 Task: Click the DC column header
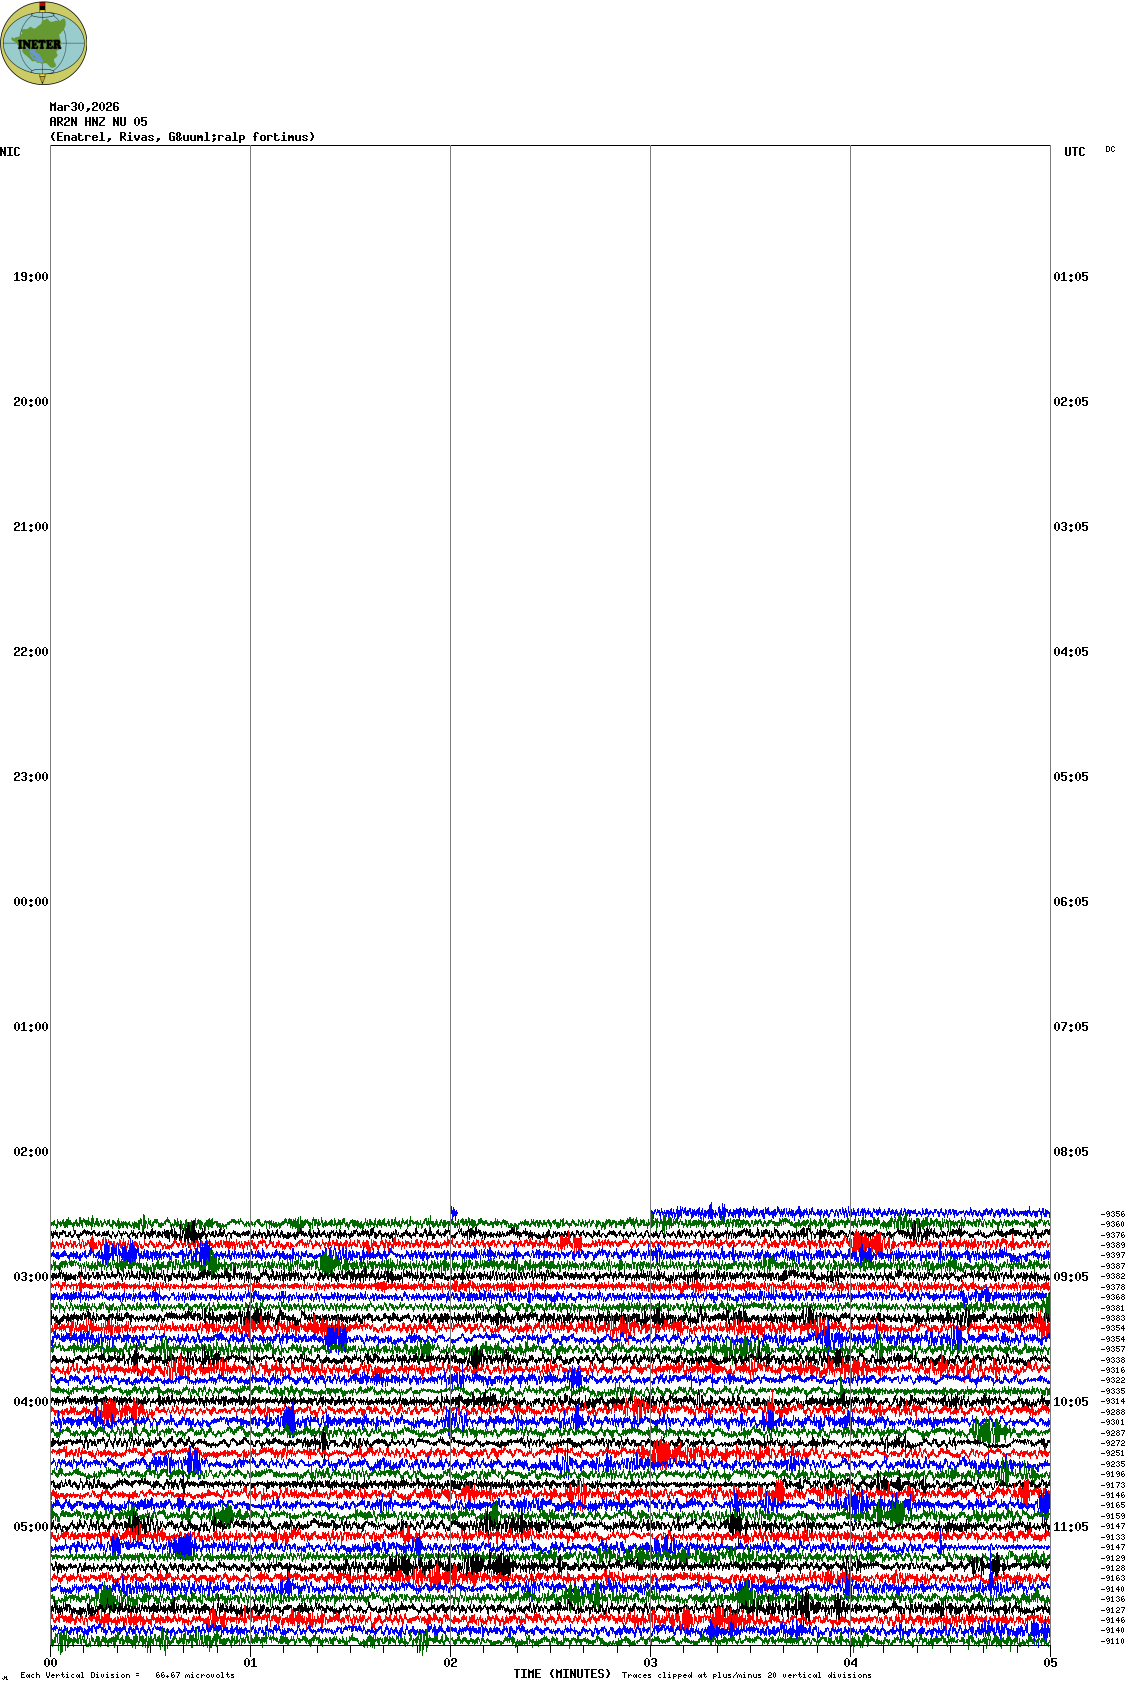(x=1110, y=150)
